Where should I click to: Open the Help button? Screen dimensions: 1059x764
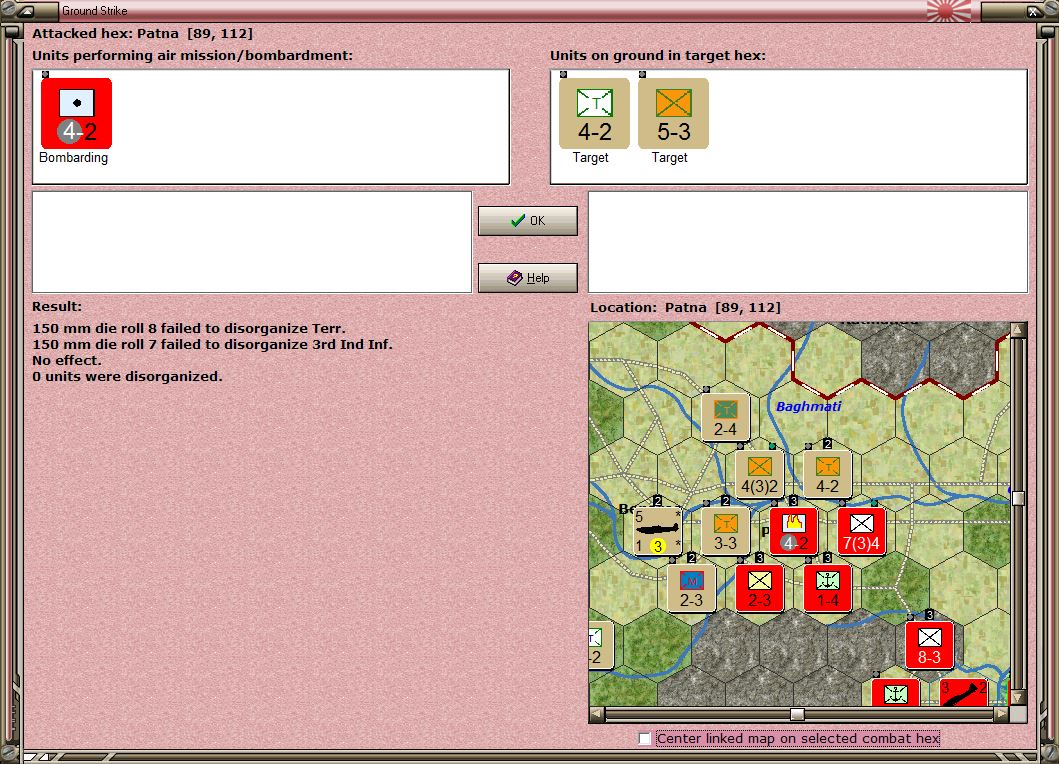click(527, 278)
